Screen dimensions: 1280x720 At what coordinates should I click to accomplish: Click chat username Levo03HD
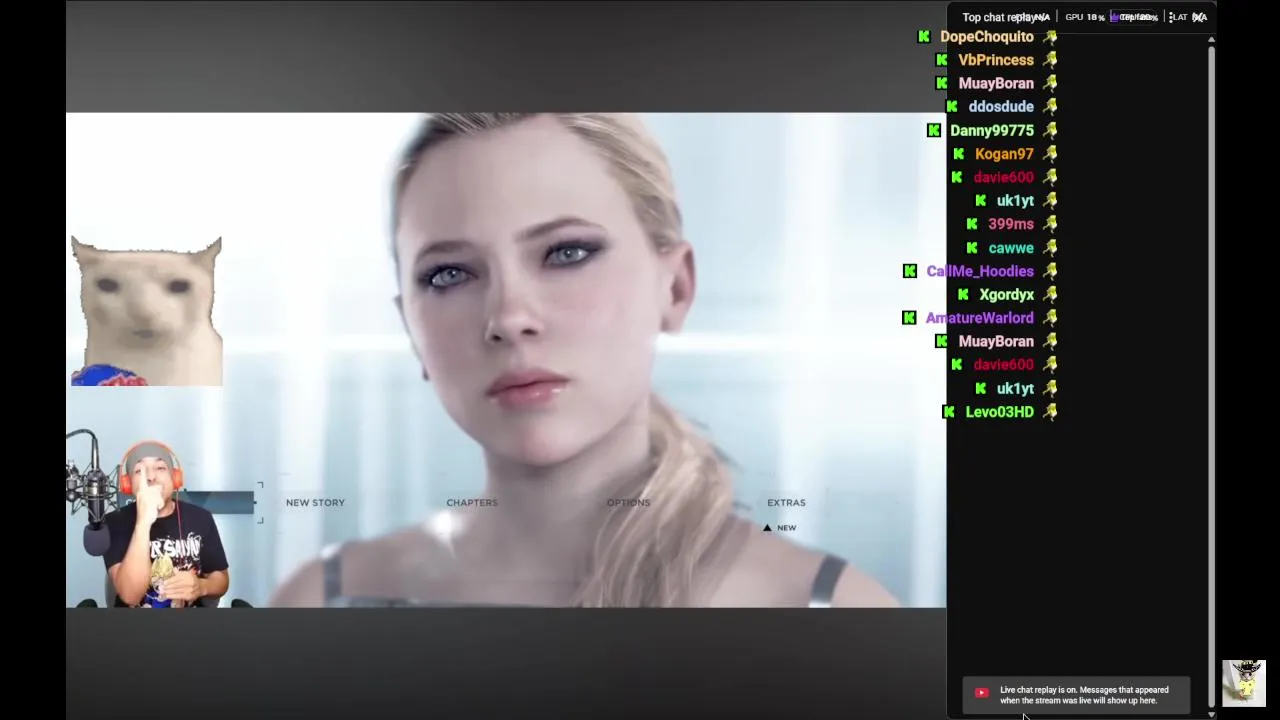pyautogui.click(x=999, y=412)
